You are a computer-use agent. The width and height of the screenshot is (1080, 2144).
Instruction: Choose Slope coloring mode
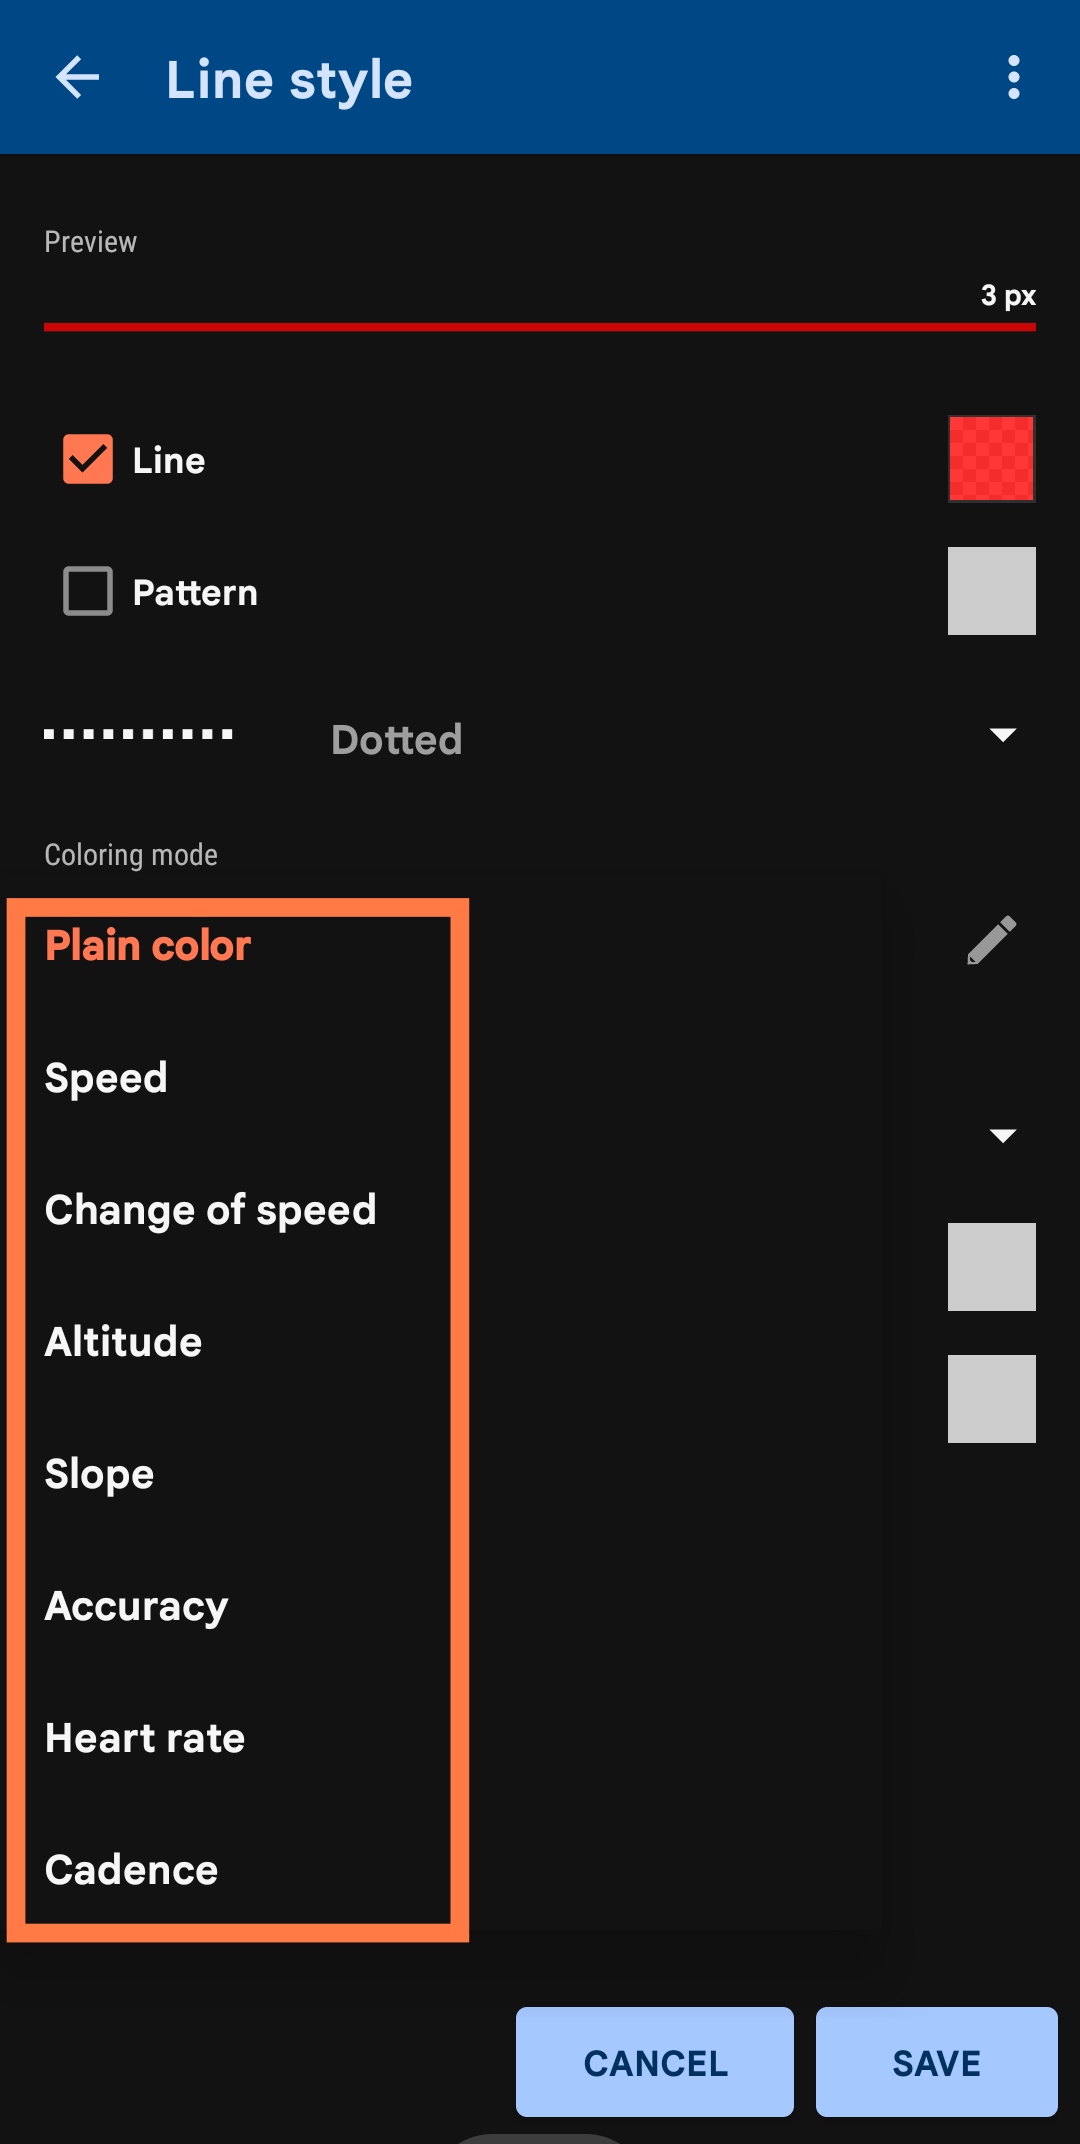tap(99, 1474)
